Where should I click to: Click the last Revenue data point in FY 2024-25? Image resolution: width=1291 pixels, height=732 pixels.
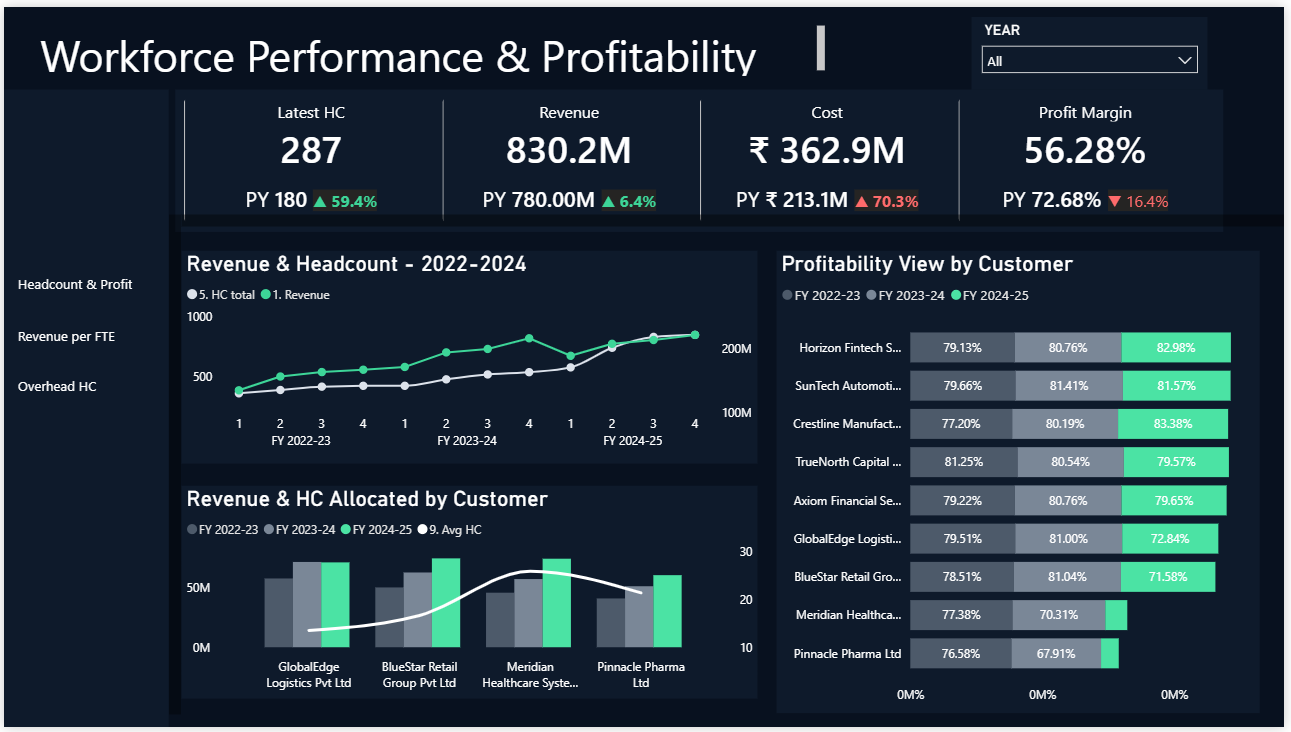tap(695, 335)
